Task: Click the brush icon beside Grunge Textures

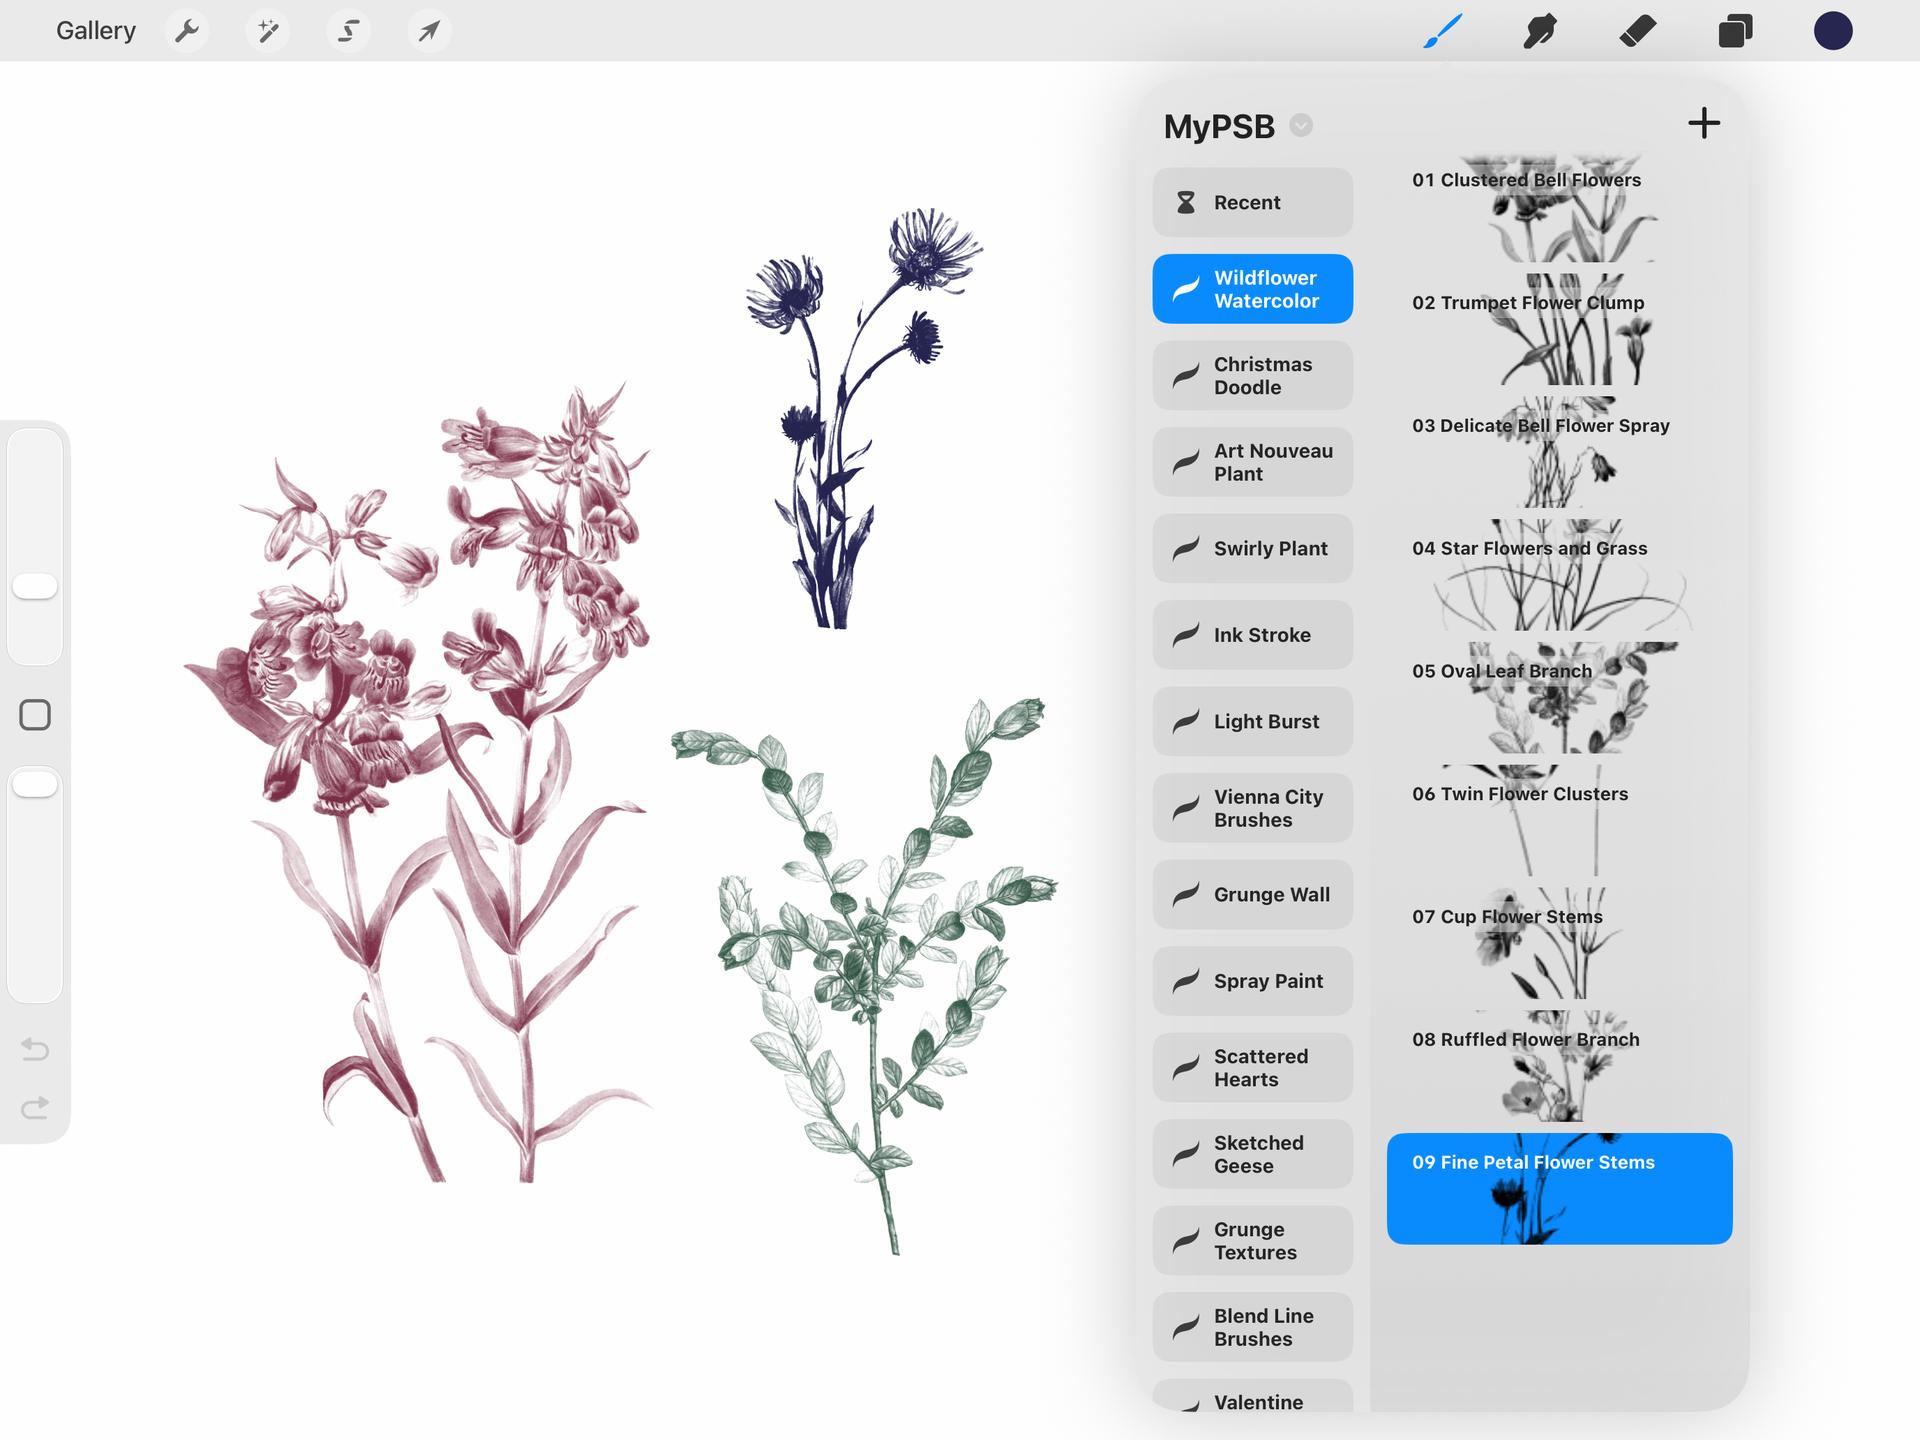Action: coord(1186,1241)
